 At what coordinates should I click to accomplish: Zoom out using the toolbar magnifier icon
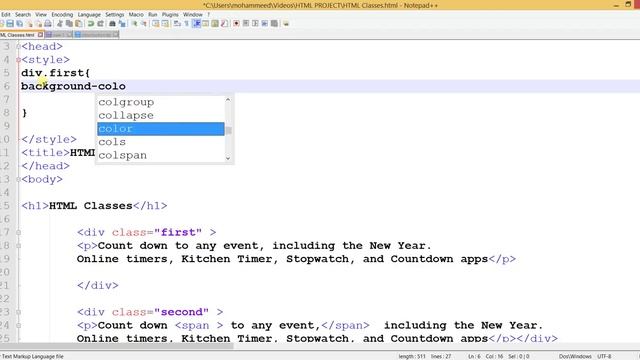[x=144, y=24]
